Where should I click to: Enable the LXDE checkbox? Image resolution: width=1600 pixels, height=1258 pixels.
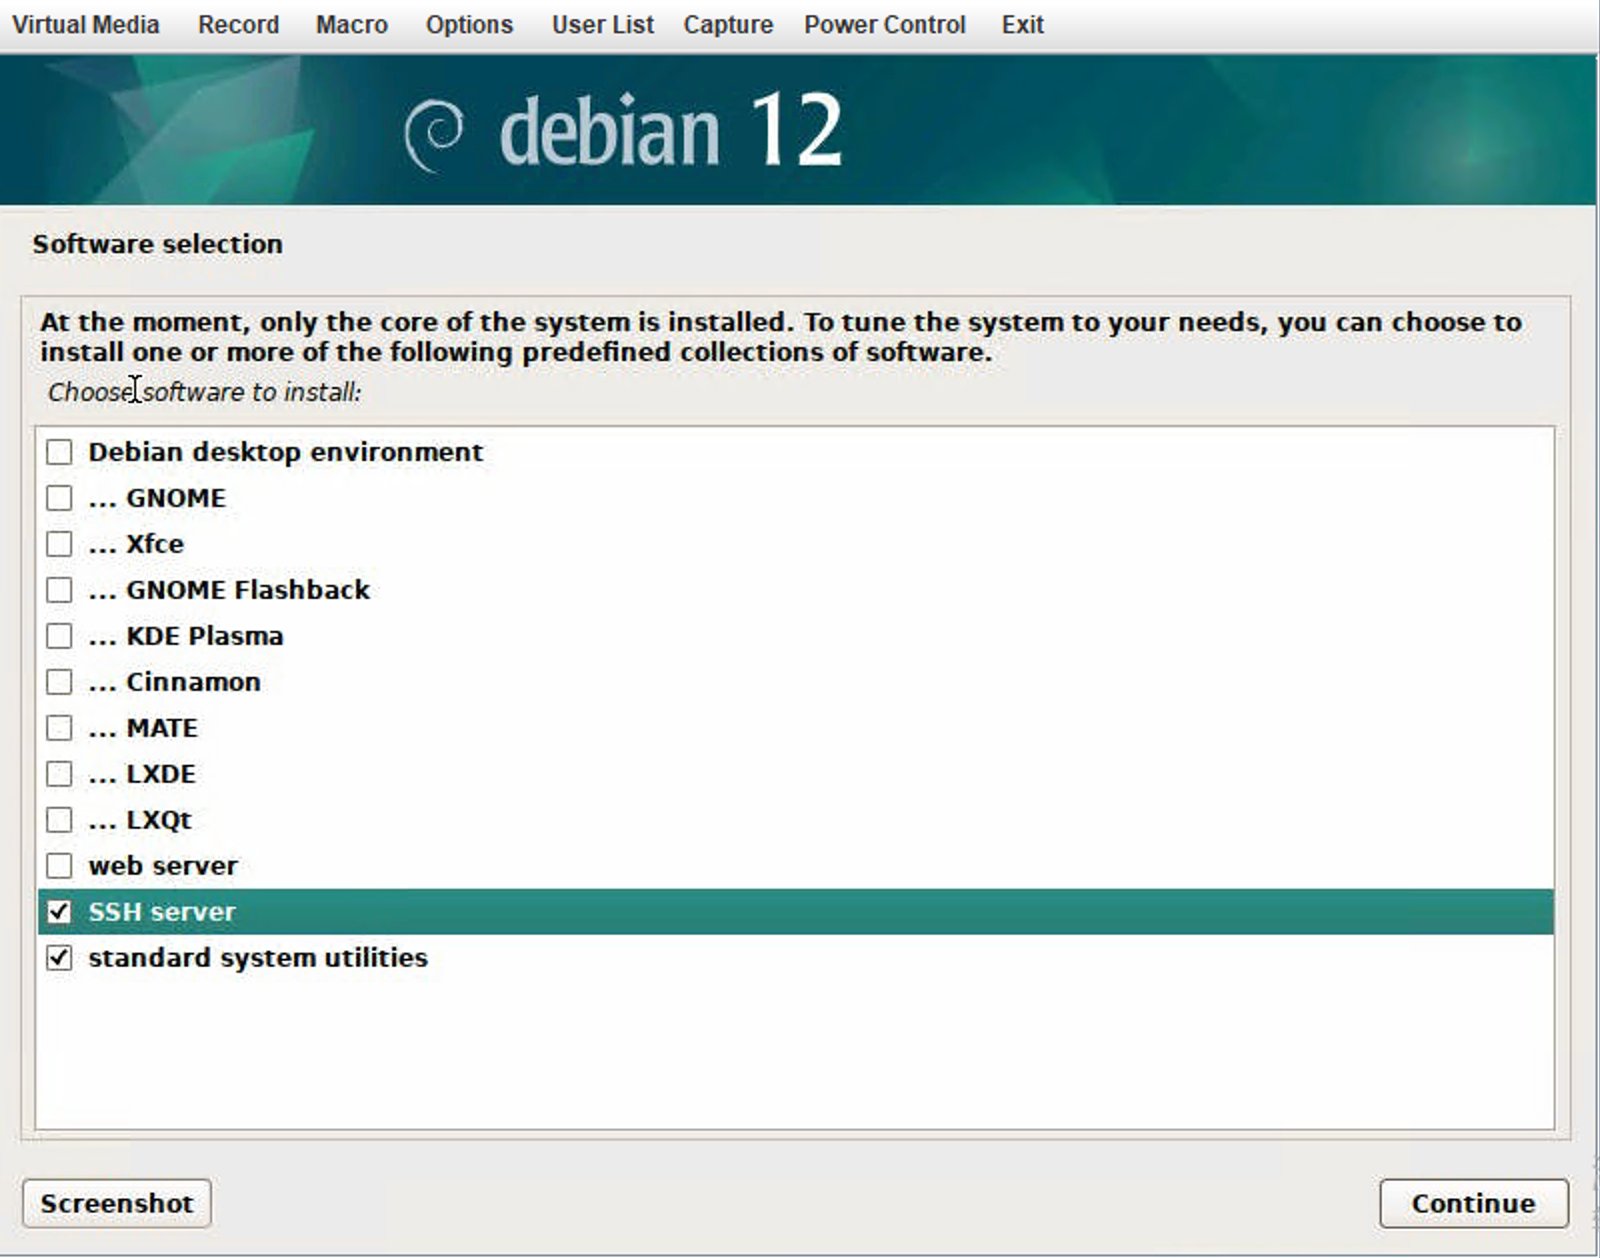pyautogui.click(x=60, y=774)
